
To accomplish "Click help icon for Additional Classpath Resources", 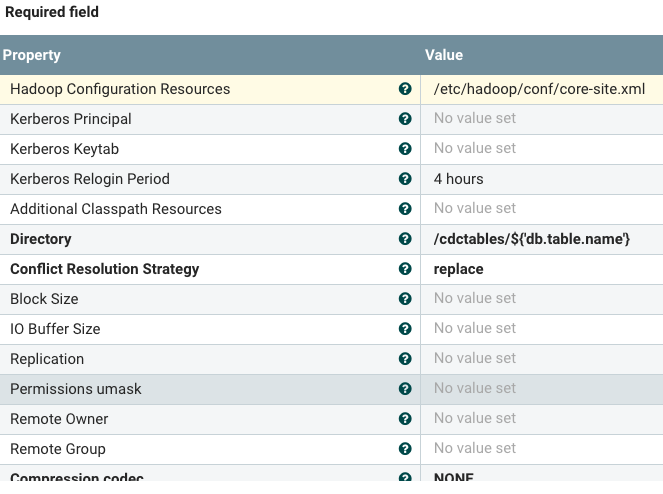I will click(x=405, y=209).
